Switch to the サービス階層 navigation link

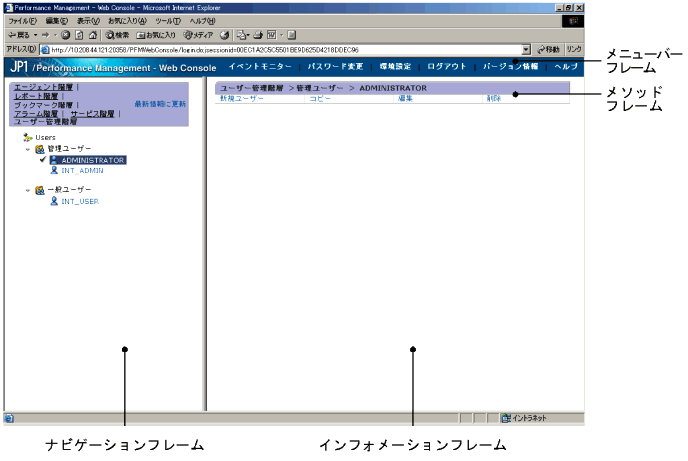[x=92, y=114]
